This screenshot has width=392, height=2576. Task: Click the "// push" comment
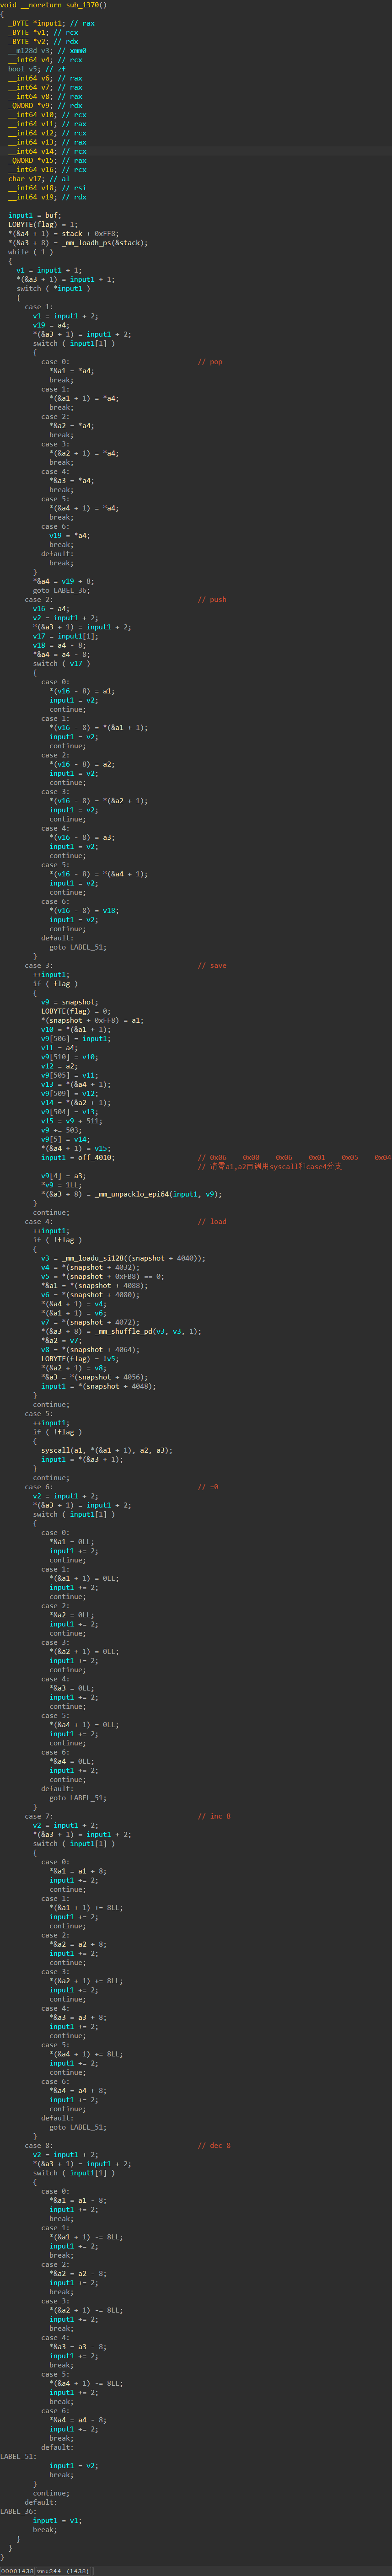(x=212, y=599)
